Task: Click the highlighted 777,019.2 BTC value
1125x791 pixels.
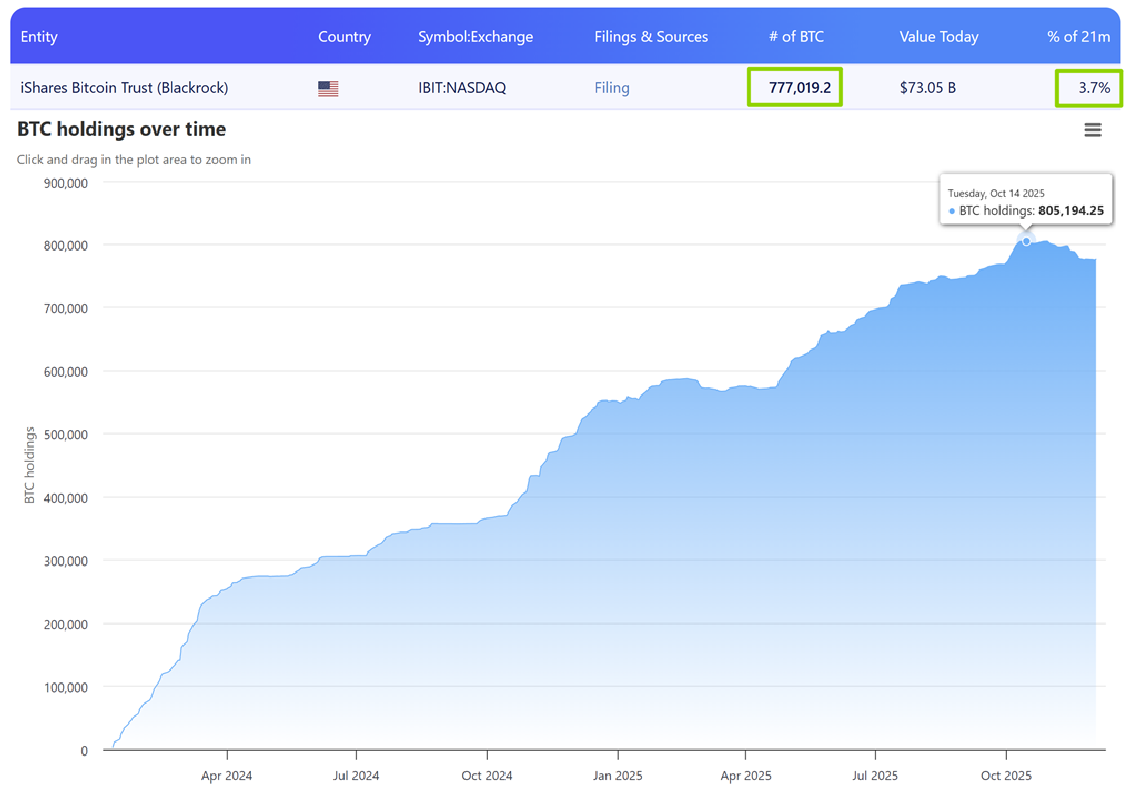Action: [x=794, y=88]
